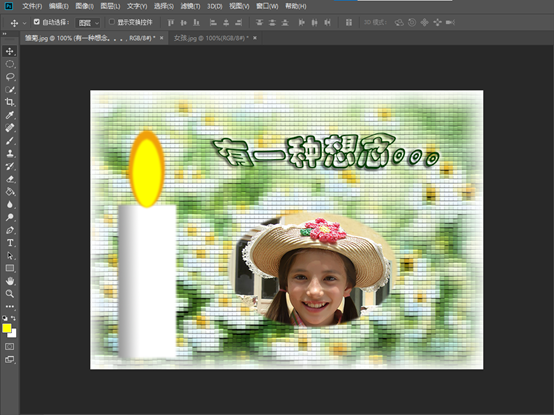Image resolution: width=554 pixels, height=415 pixels.
Task: Expand the edit toolbar three-dots button
Action: [10, 306]
